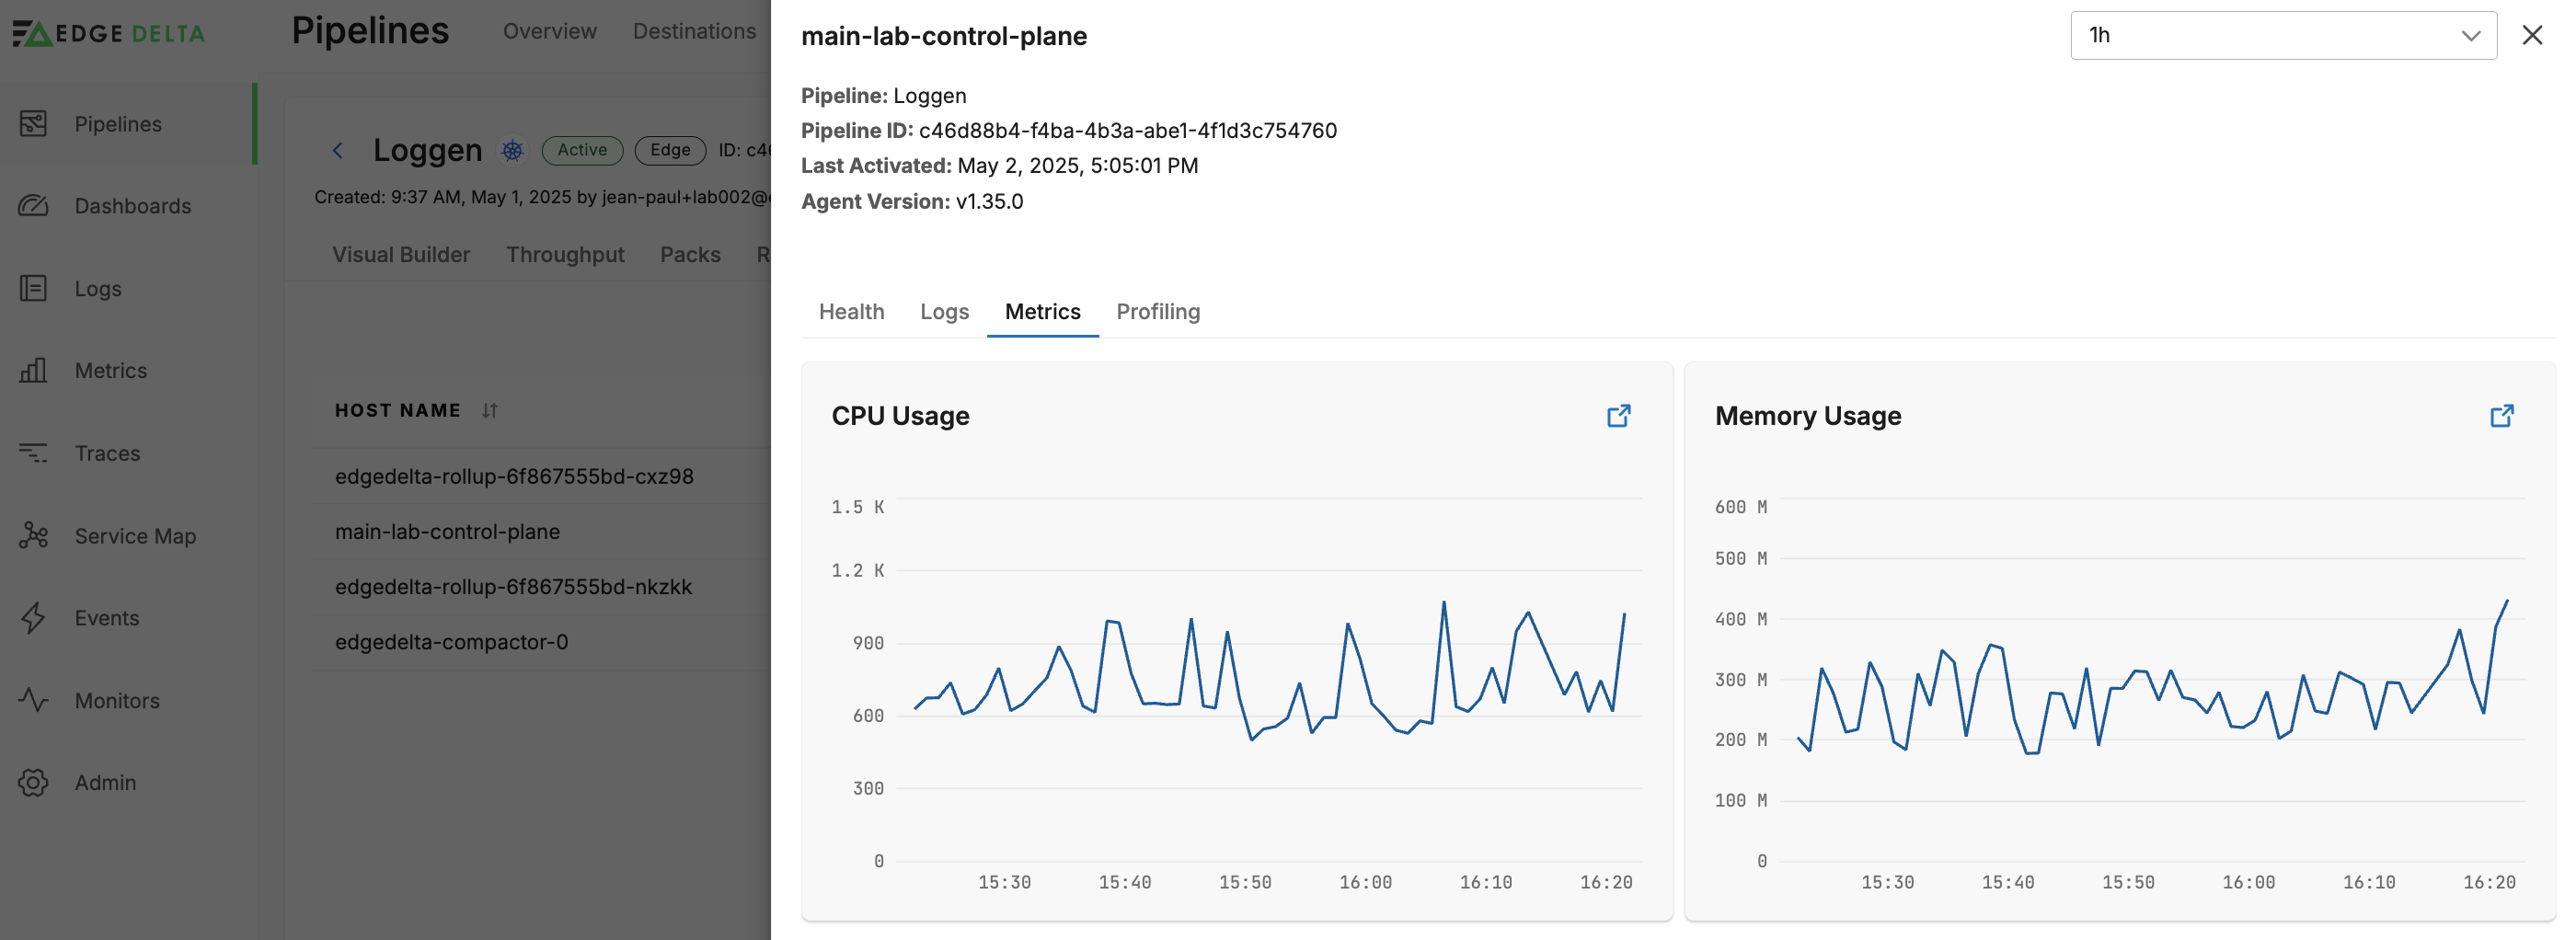
Task: Click the Pipeline ID value text
Action: pos(1127,131)
